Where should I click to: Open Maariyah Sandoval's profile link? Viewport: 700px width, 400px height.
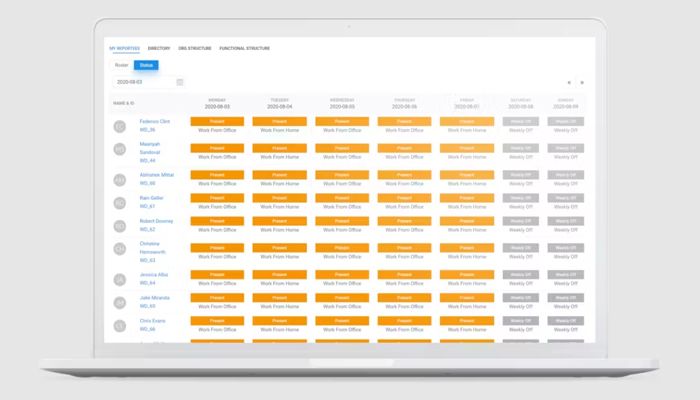click(x=150, y=148)
